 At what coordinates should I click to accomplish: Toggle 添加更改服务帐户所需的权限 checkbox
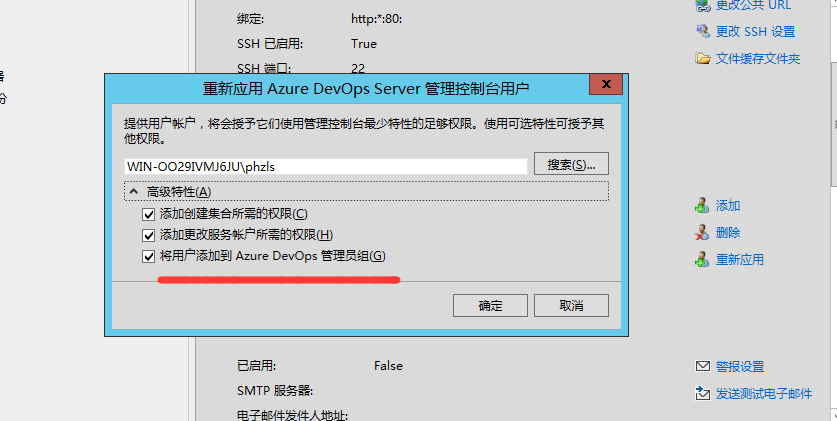click(149, 235)
